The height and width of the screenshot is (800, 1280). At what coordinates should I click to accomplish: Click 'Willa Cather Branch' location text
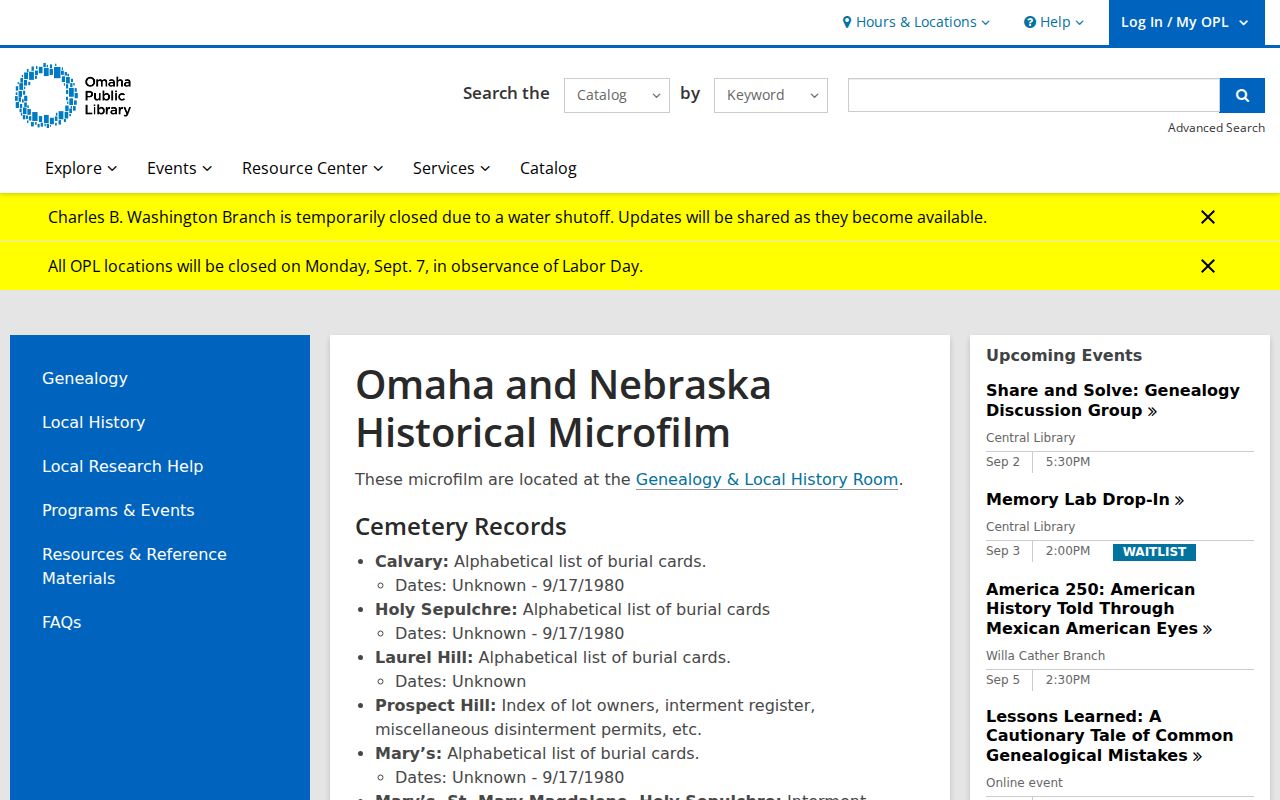point(1045,656)
